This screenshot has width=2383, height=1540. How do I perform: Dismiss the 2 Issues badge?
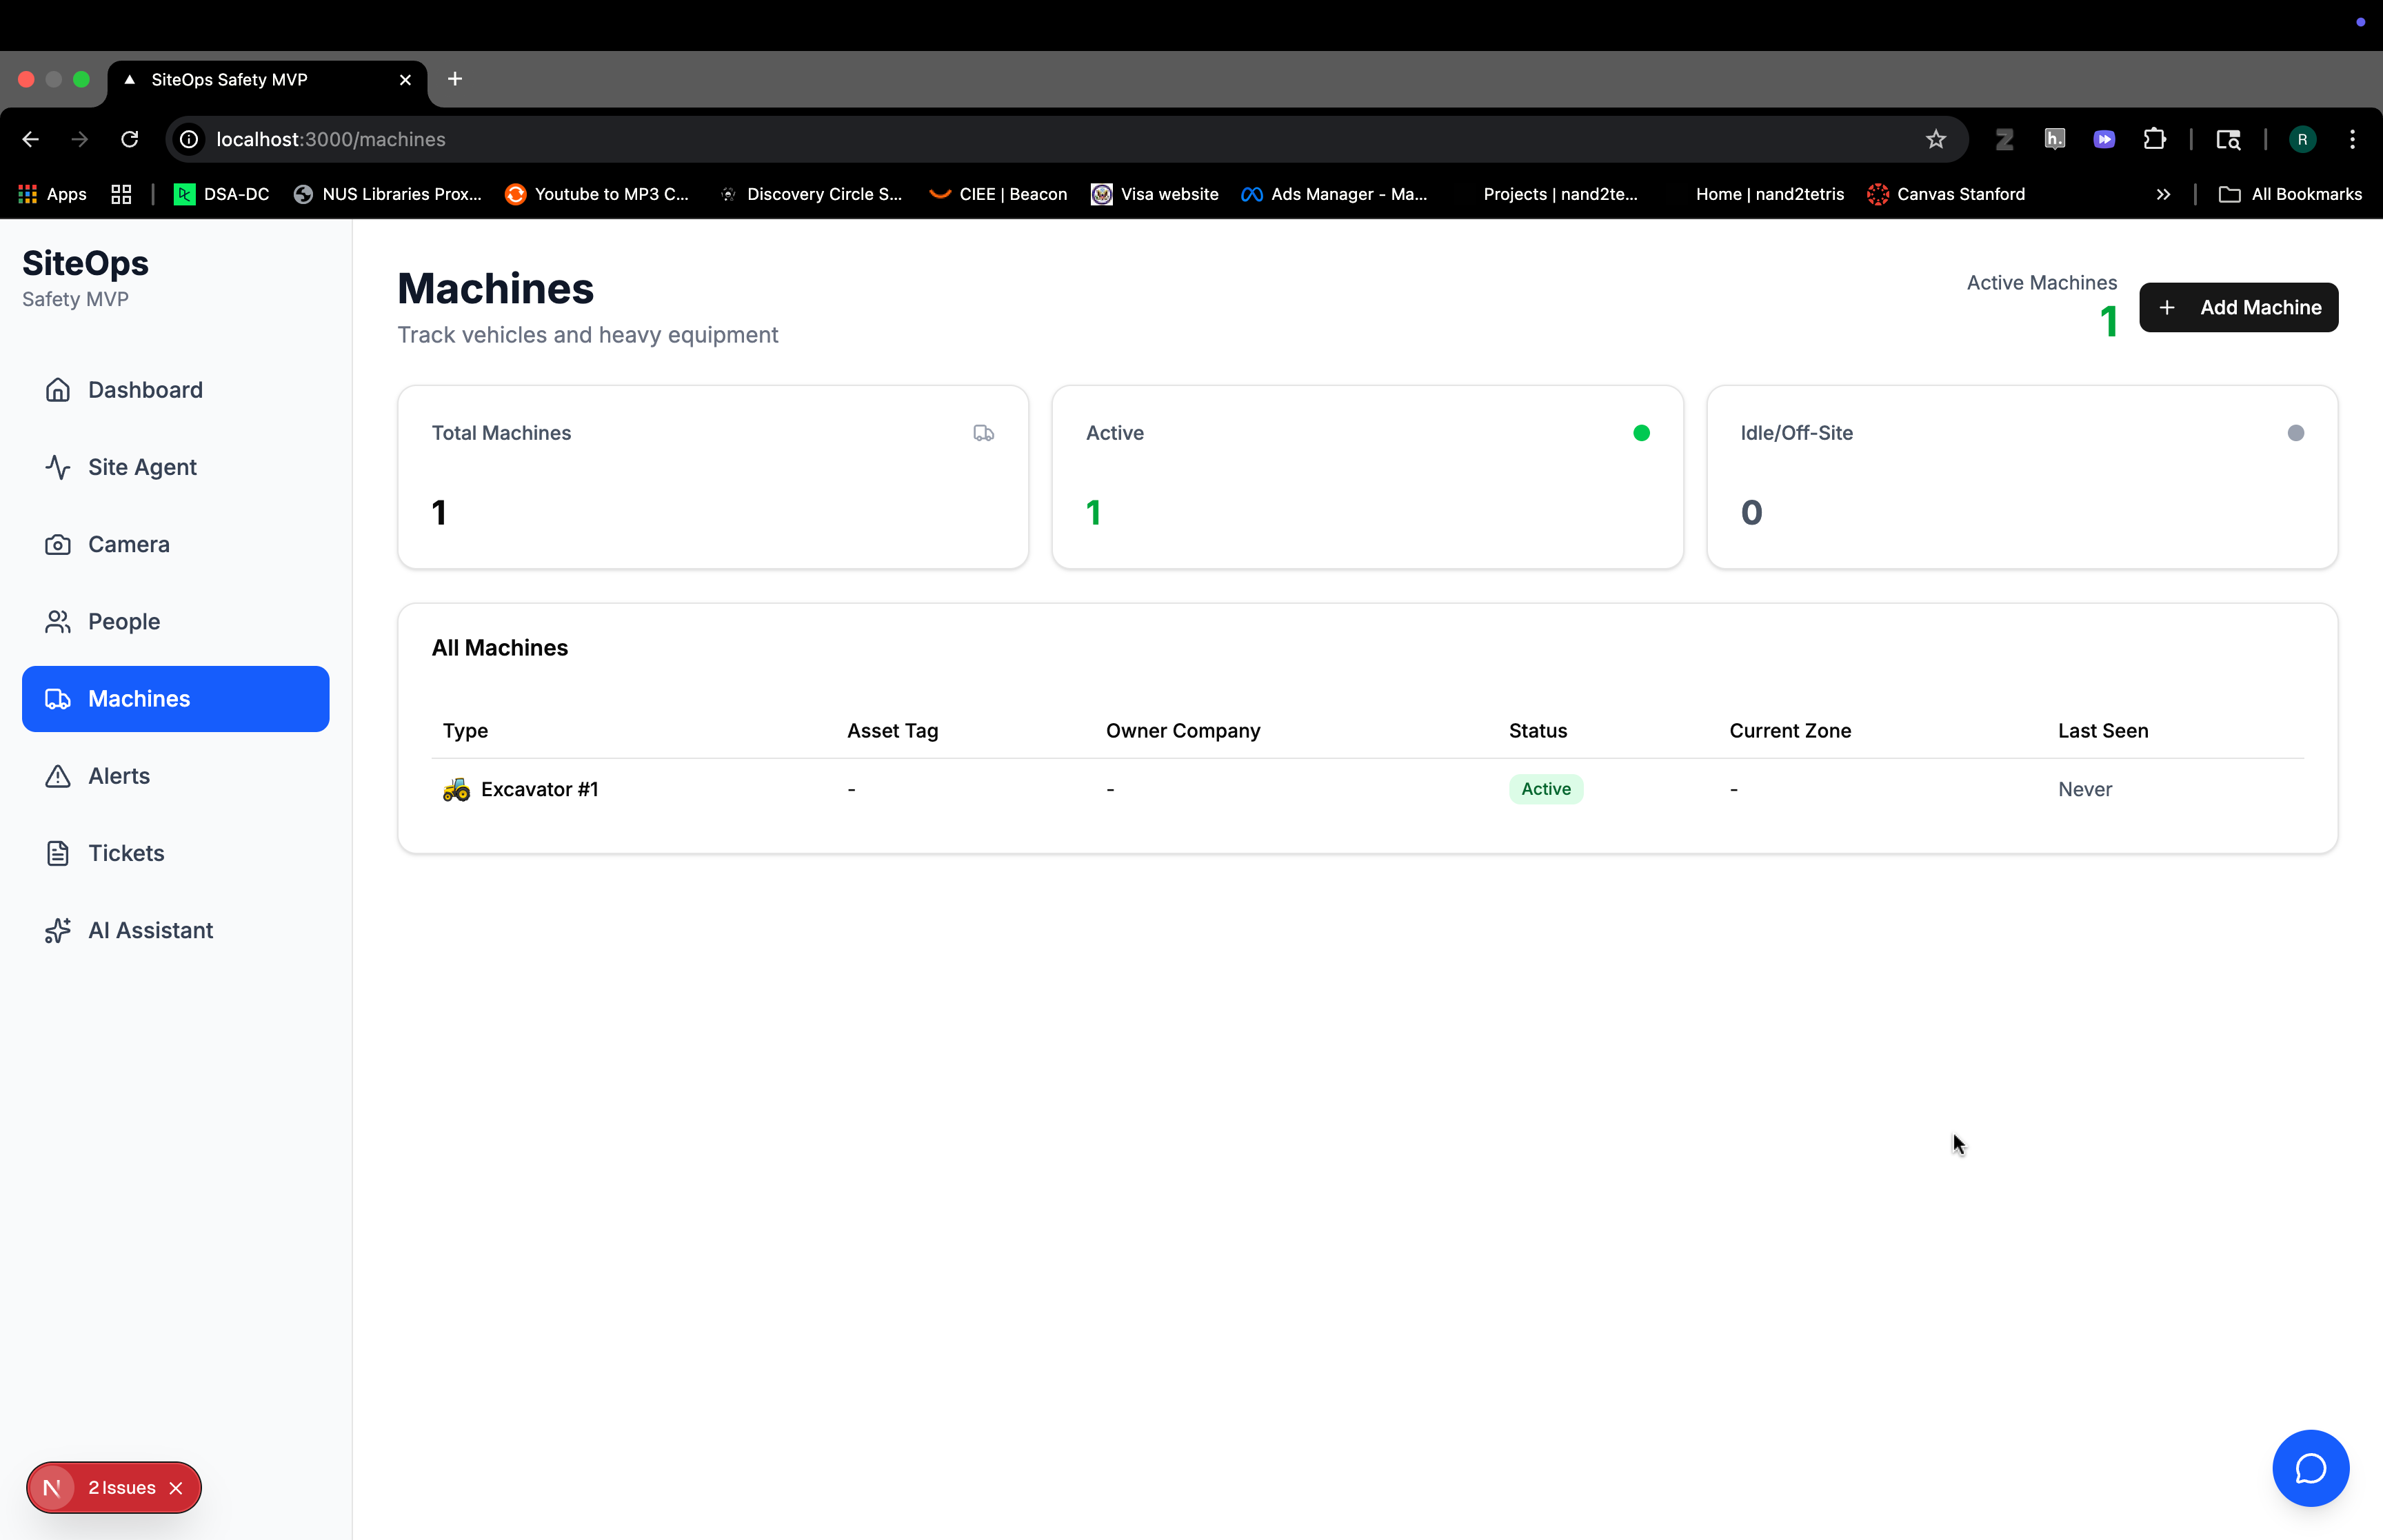tap(176, 1488)
